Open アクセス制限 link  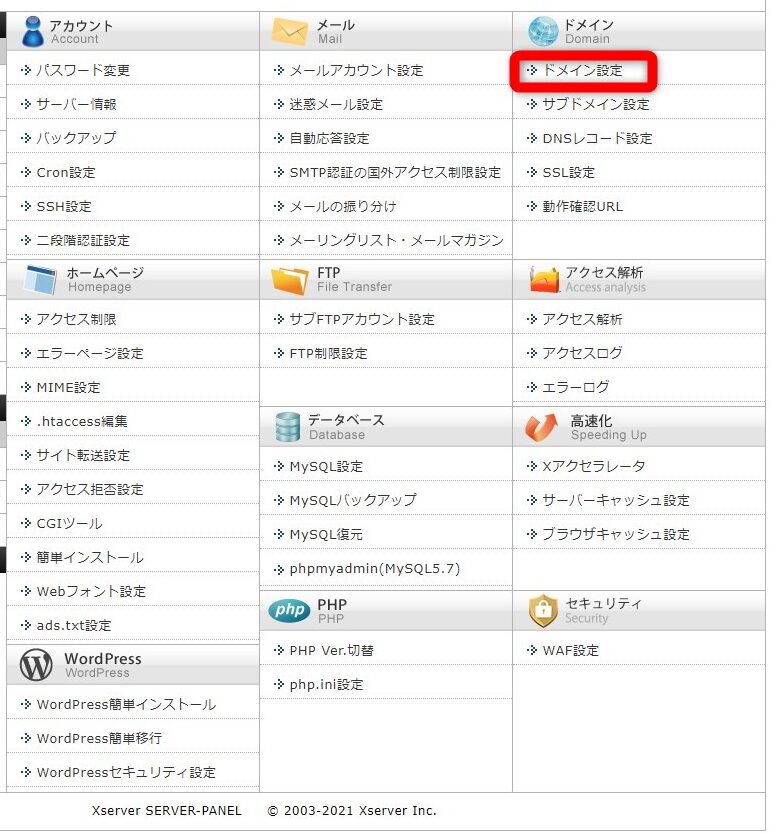coord(77,319)
